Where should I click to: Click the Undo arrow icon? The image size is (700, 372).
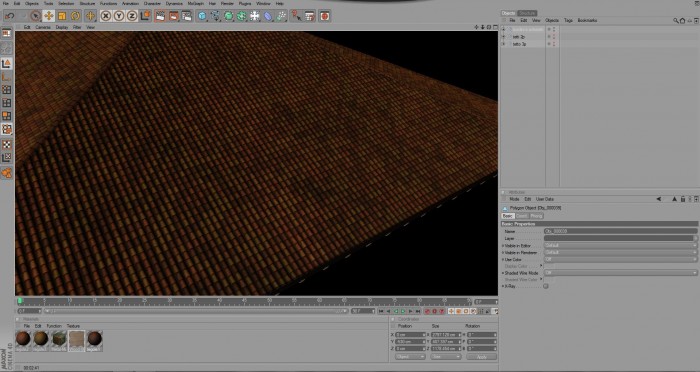[9, 16]
